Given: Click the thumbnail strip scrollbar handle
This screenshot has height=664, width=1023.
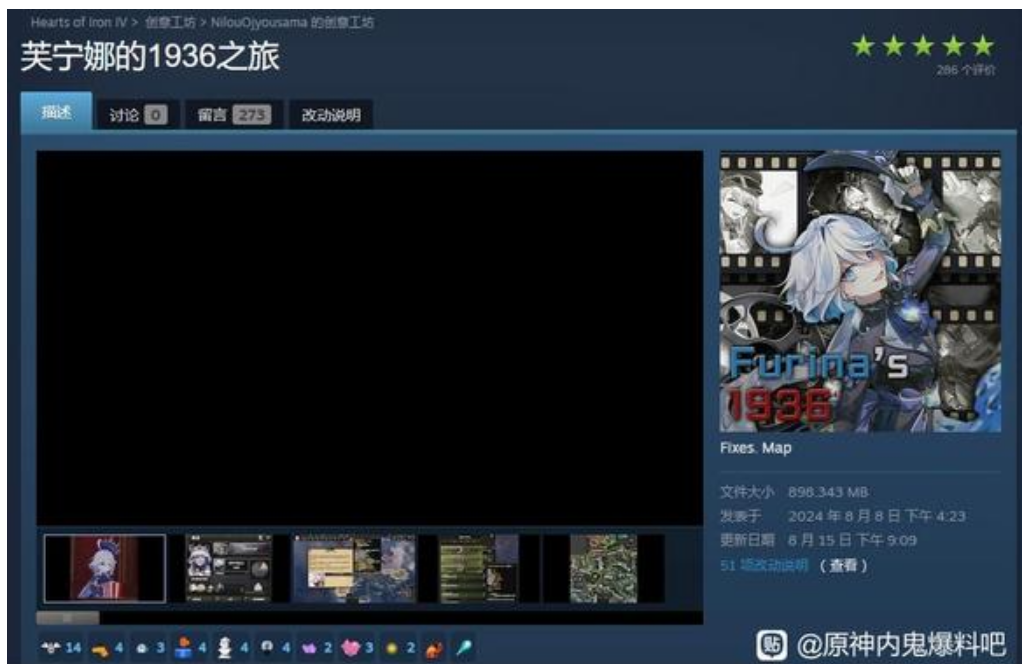Looking at the screenshot, I should pyautogui.click(x=68, y=617).
